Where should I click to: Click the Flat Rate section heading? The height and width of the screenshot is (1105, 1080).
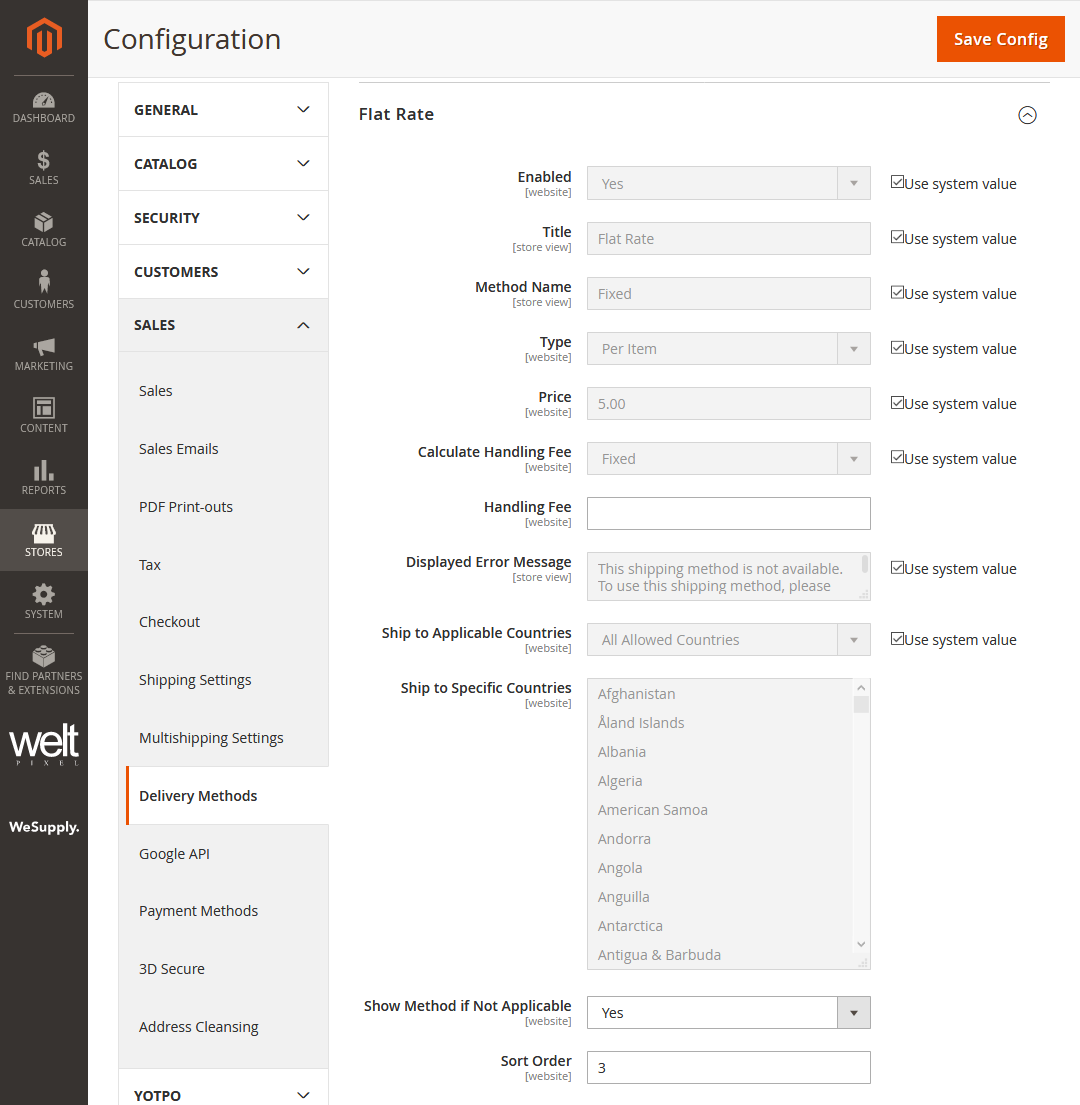[x=396, y=114]
